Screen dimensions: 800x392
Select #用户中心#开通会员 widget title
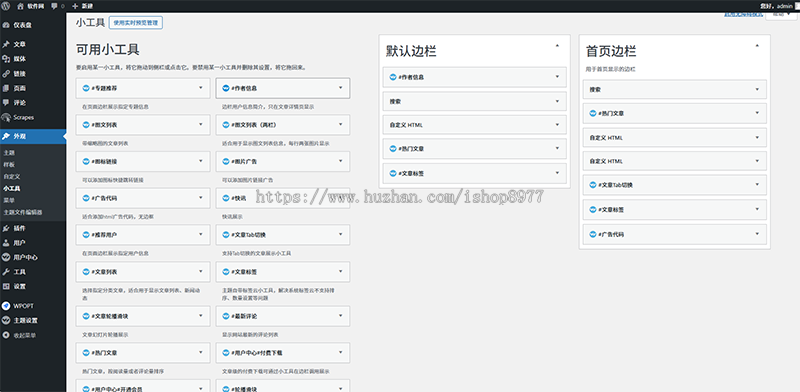point(116,389)
